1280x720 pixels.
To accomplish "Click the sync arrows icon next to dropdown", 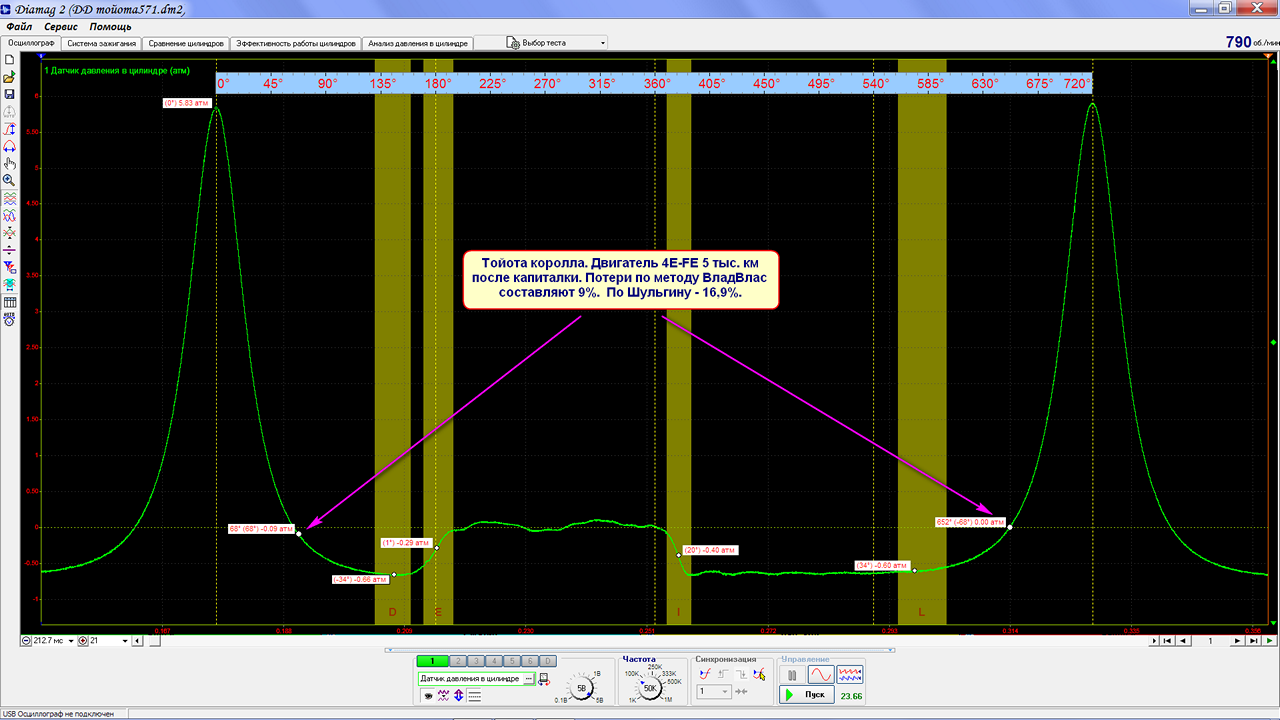I will click(x=741, y=691).
